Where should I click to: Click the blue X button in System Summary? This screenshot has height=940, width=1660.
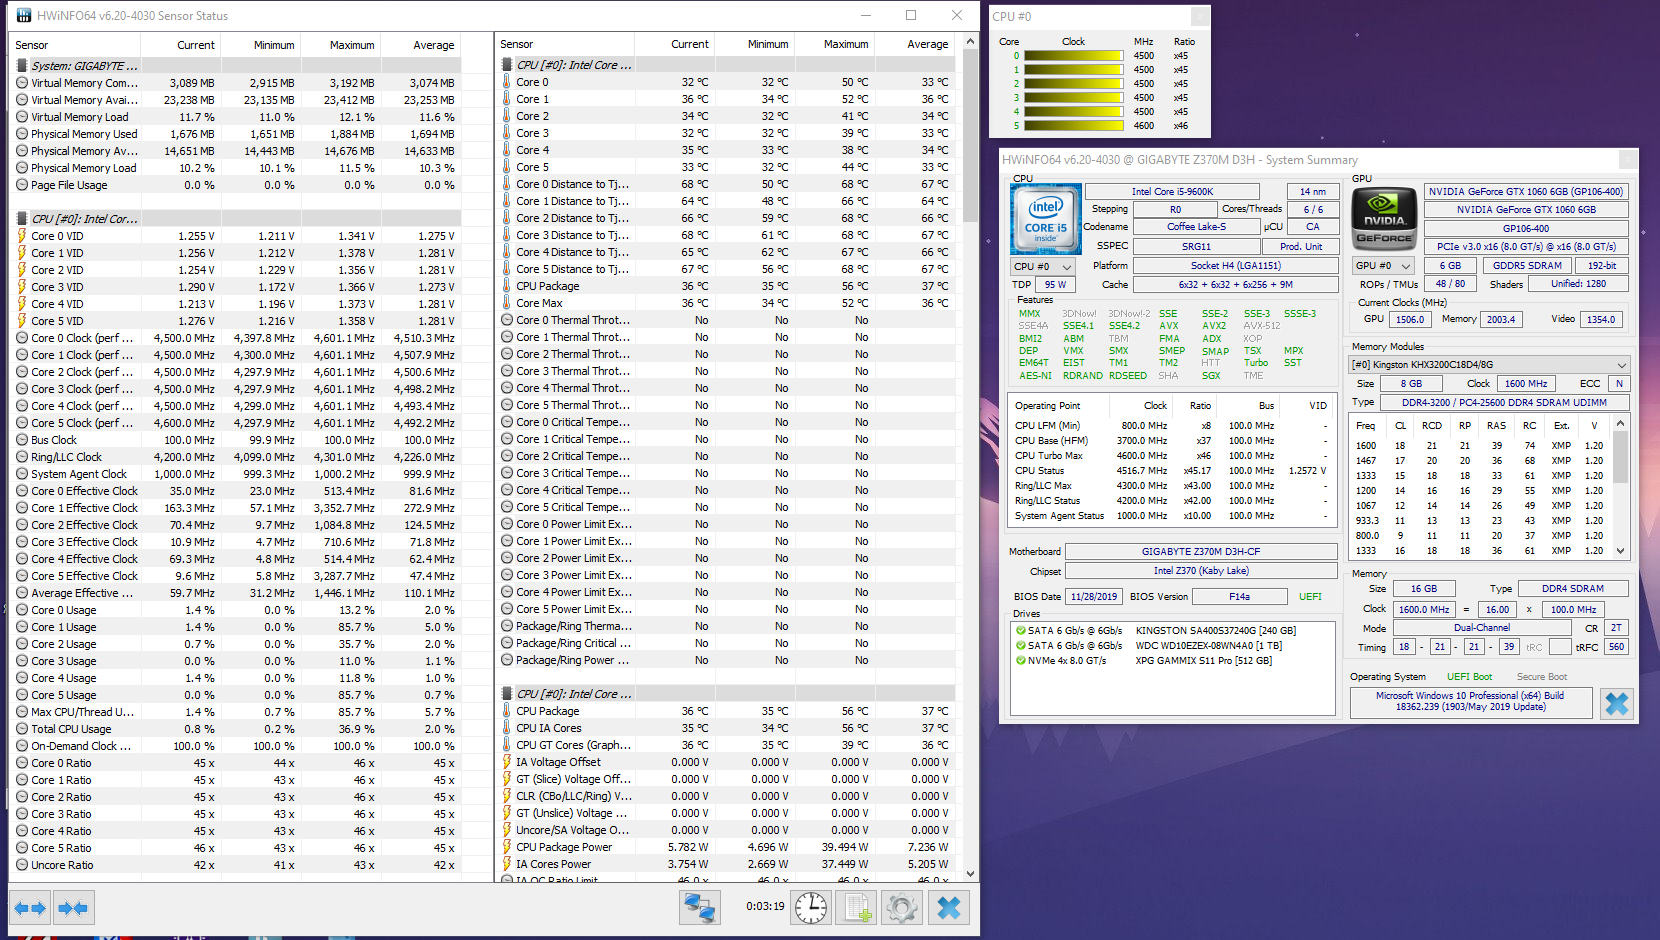click(1616, 704)
